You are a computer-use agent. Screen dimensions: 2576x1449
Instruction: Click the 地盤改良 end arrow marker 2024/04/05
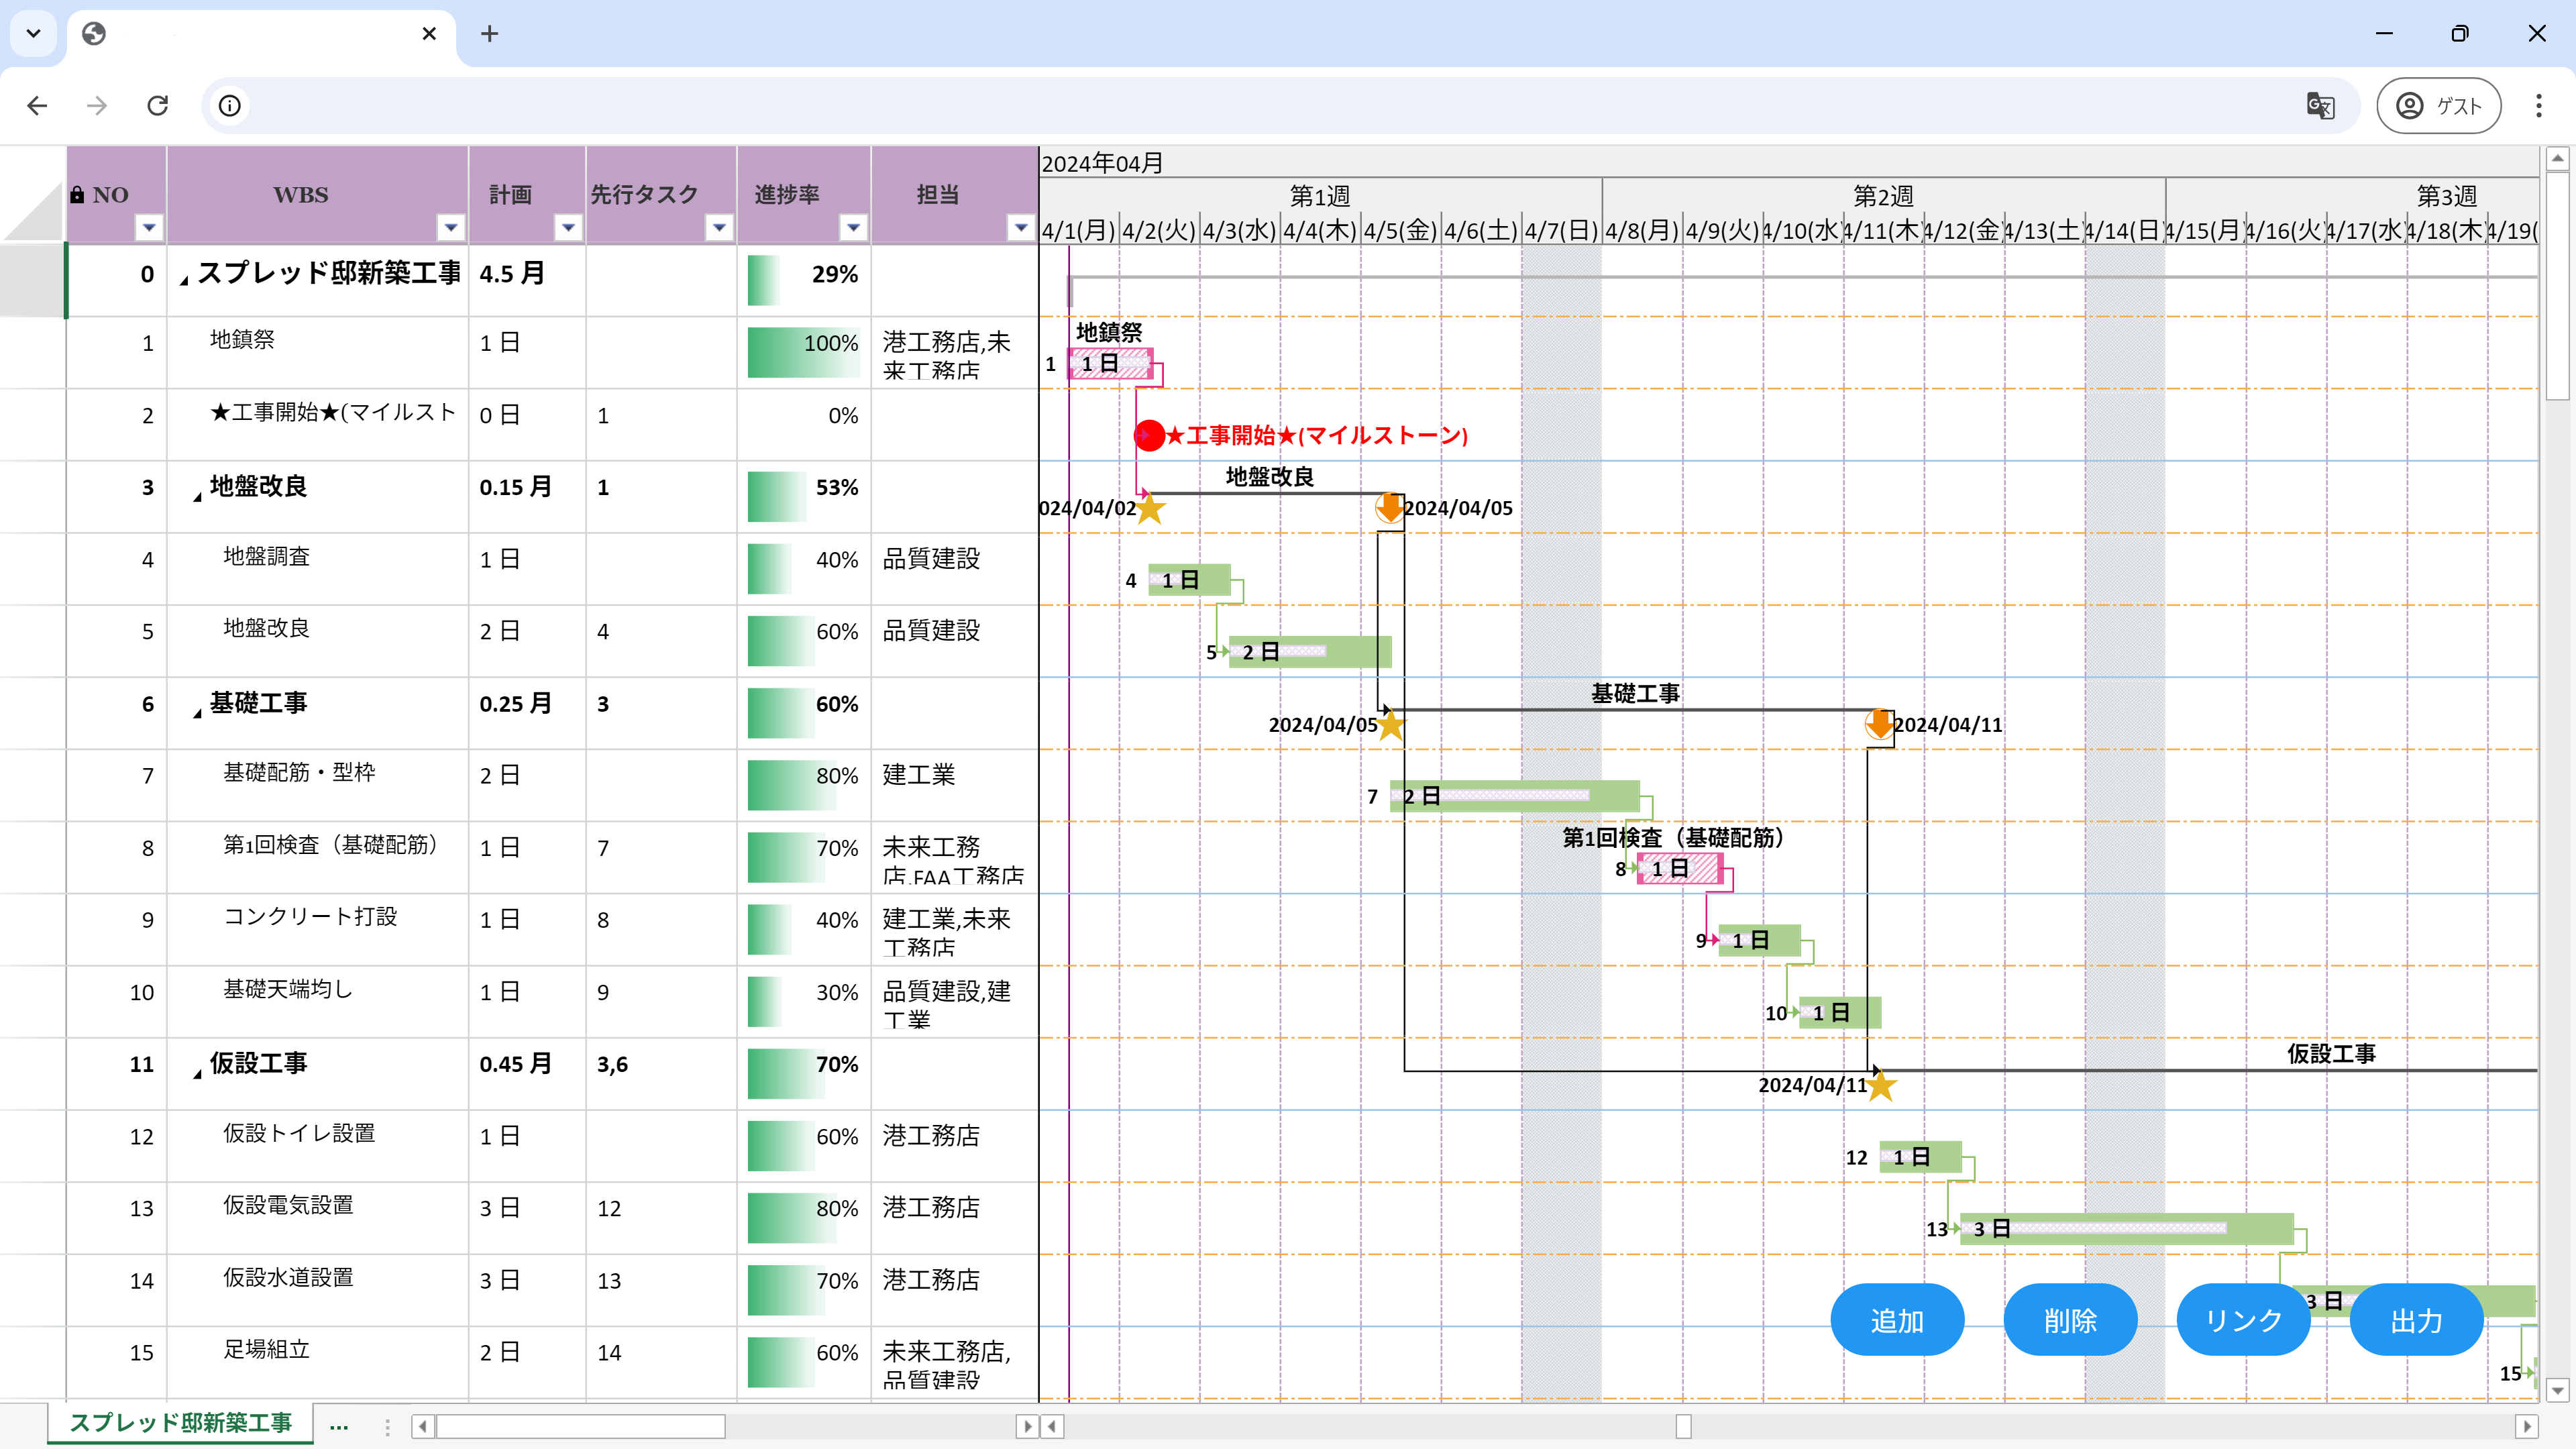1389,508
